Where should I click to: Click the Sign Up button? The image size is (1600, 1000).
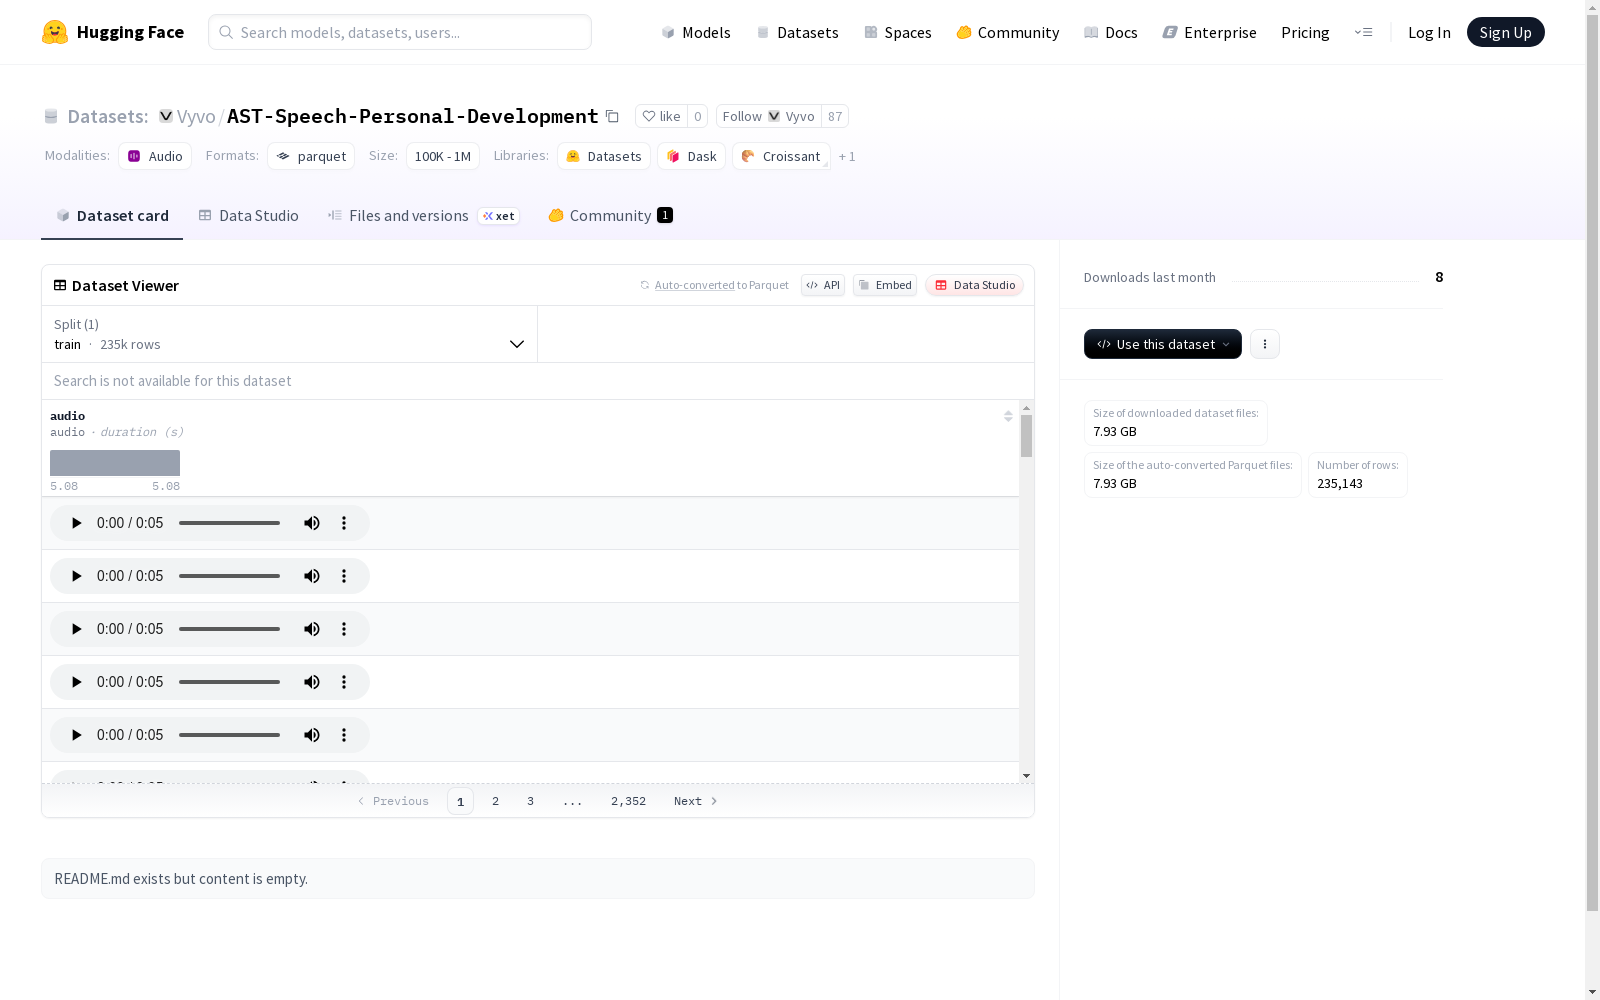pos(1505,32)
